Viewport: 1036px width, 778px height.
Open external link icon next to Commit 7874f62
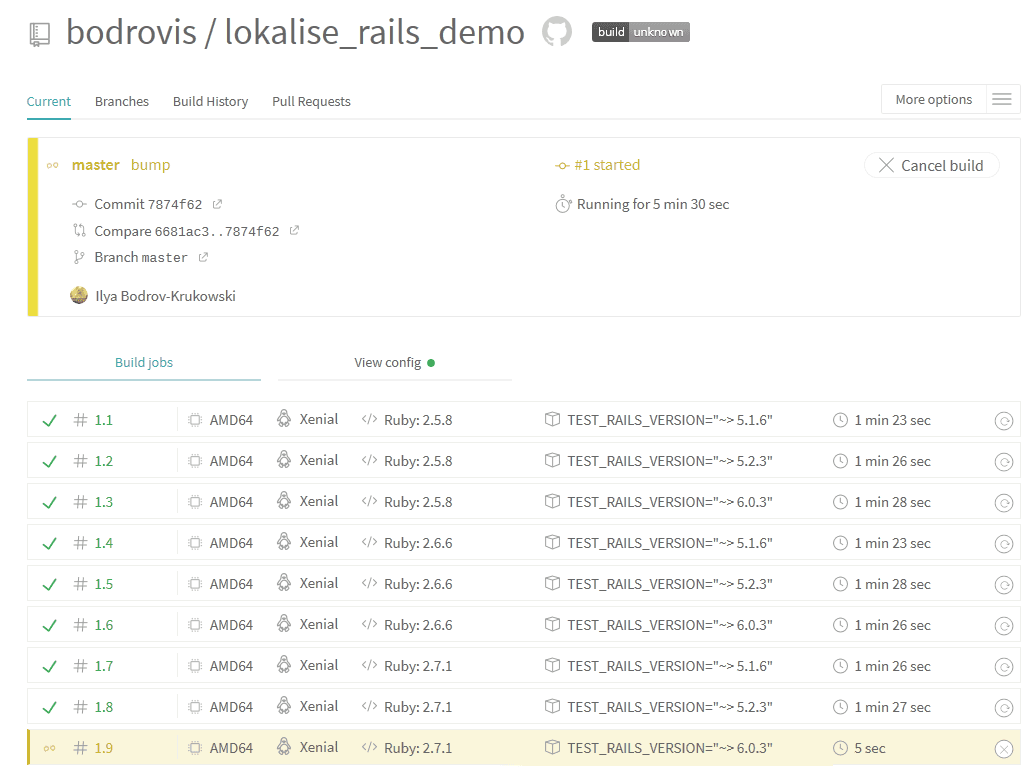coord(217,204)
